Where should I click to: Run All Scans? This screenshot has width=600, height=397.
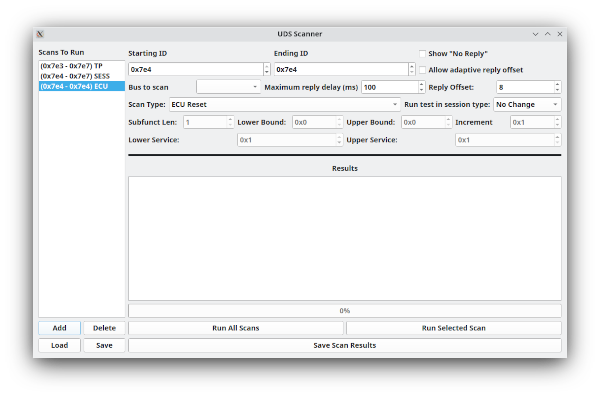pos(236,328)
